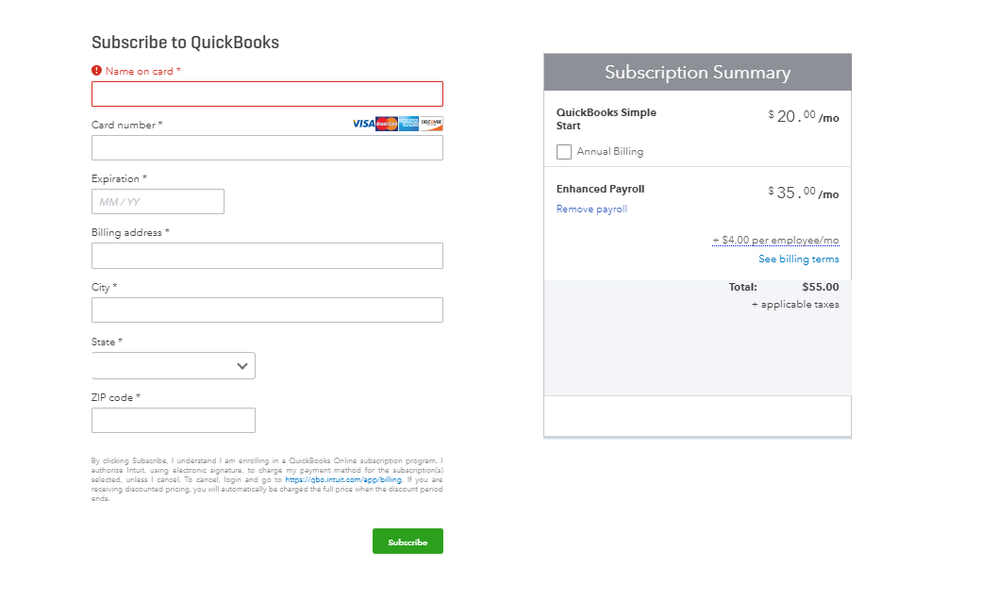Click the MasterCard logo icon
998x602 pixels.
pos(387,124)
